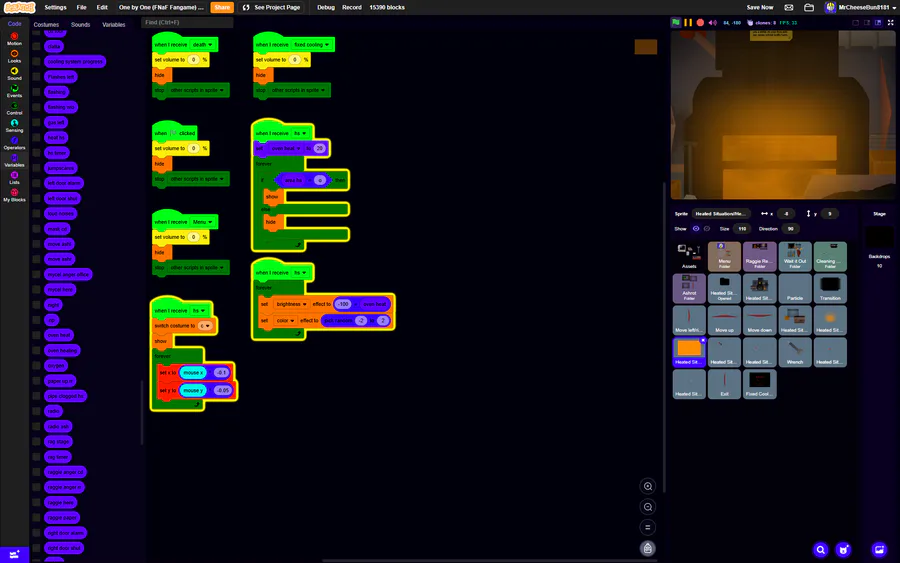Screen dimensions: 900x563
Task: Zoom out on the code workspace
Action: coord(647,507)
